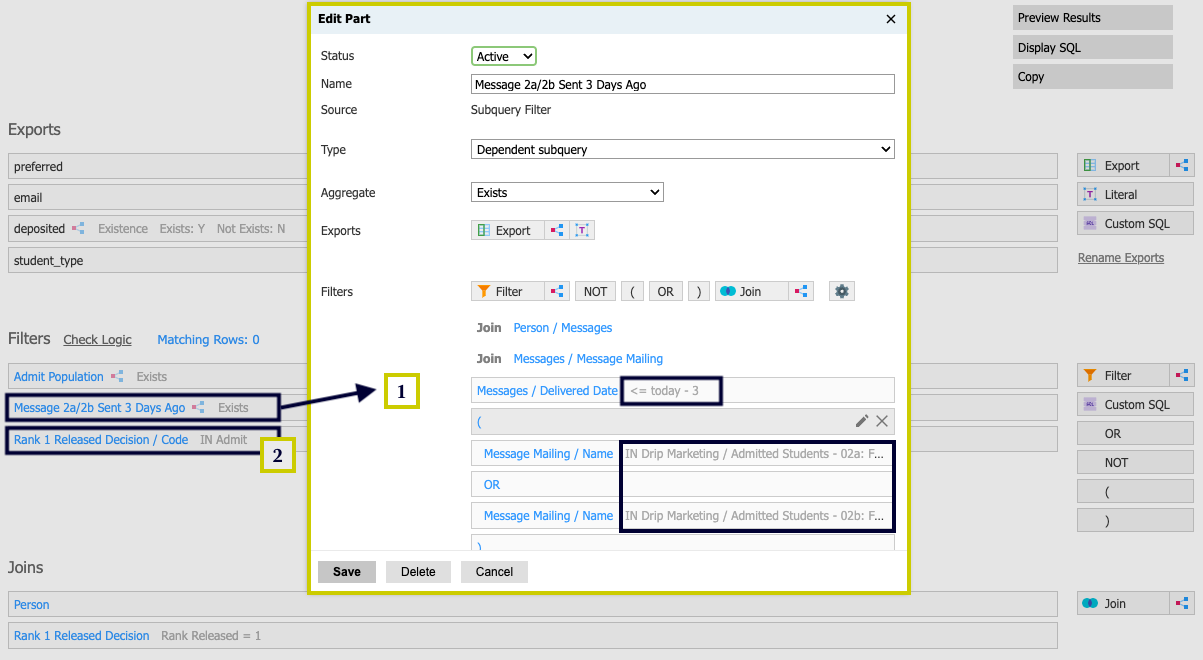Close the Edit Part dialog
Viewport: 1203px width, 660px height.
tap(891, 19)
